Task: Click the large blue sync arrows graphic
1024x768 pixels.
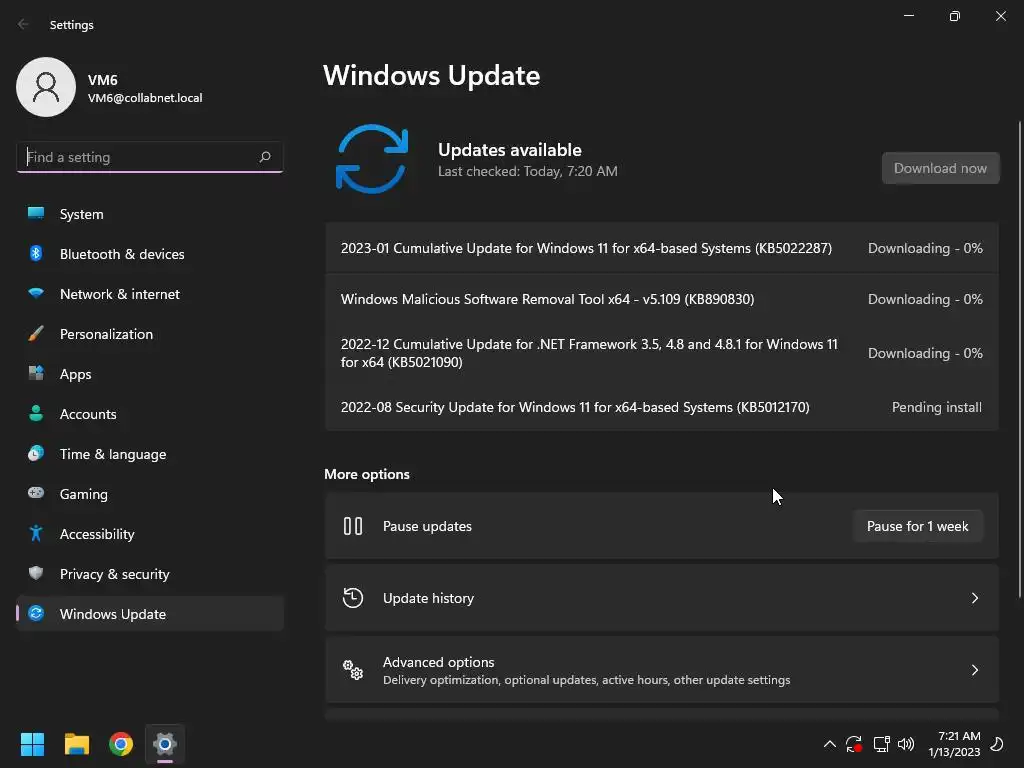Action: pyautogui.click(x=372, y=159)
